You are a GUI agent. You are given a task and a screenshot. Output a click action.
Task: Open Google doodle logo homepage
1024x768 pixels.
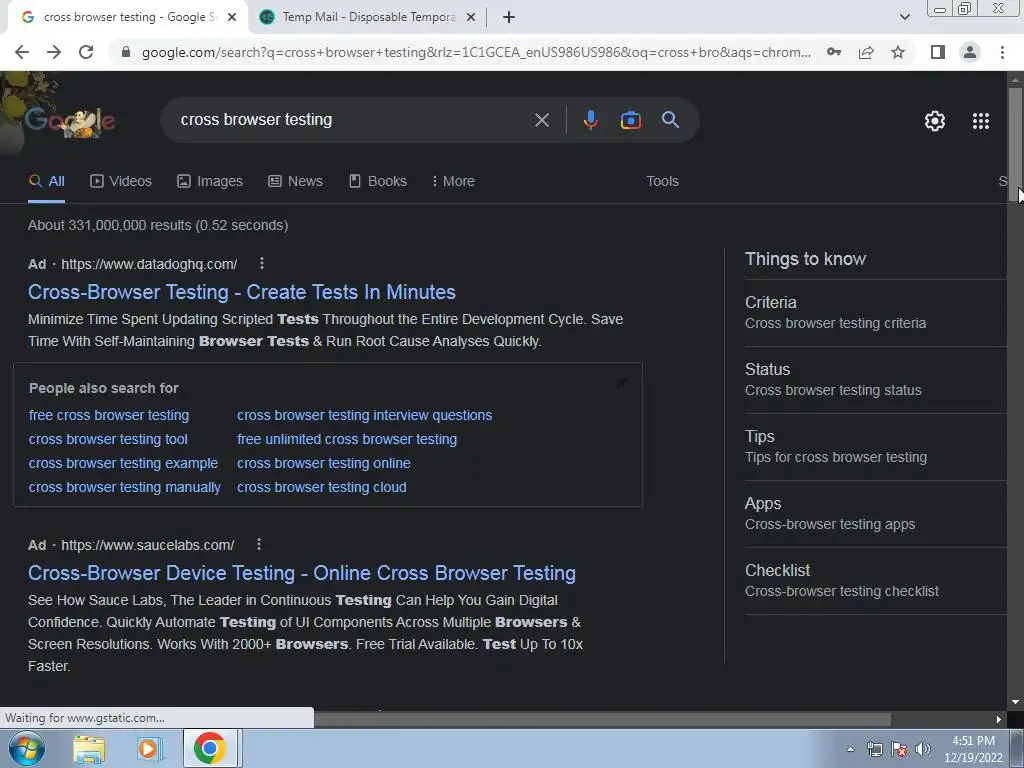click(70, 121)
